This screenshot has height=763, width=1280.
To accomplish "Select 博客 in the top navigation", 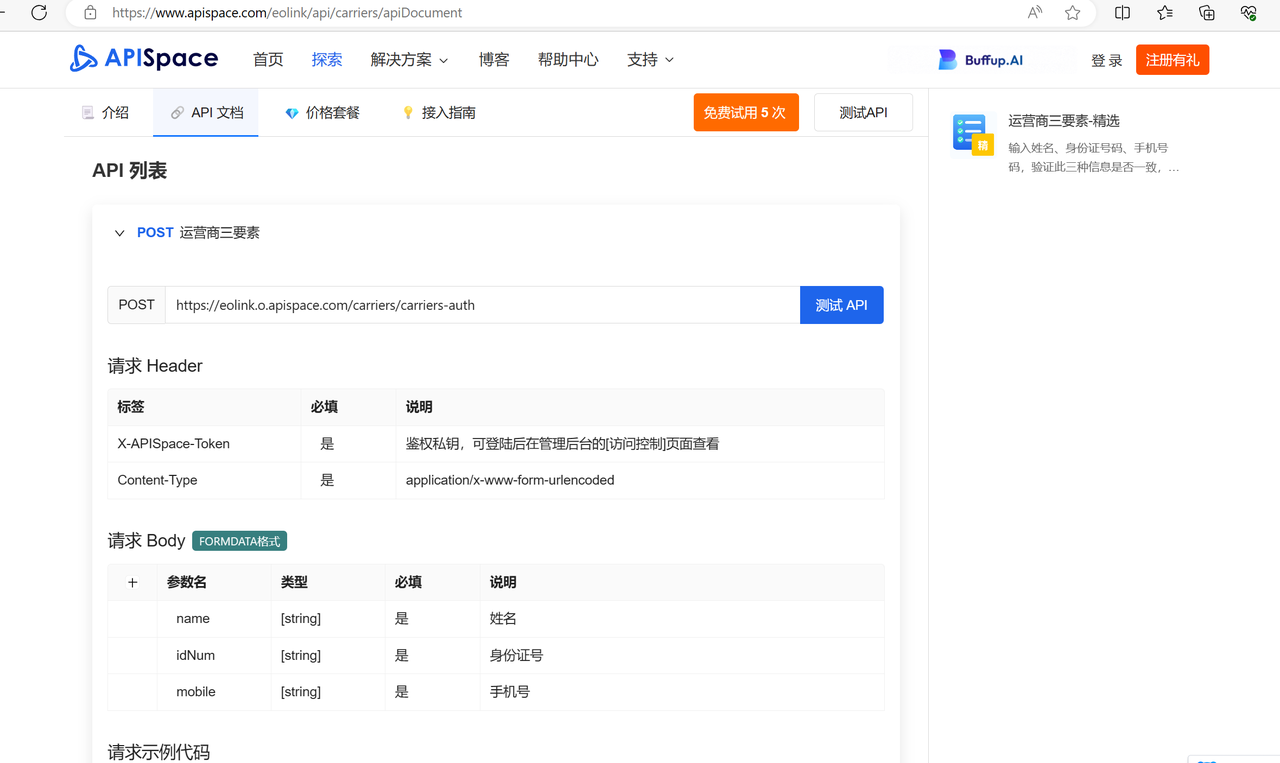I will (494, 59).
